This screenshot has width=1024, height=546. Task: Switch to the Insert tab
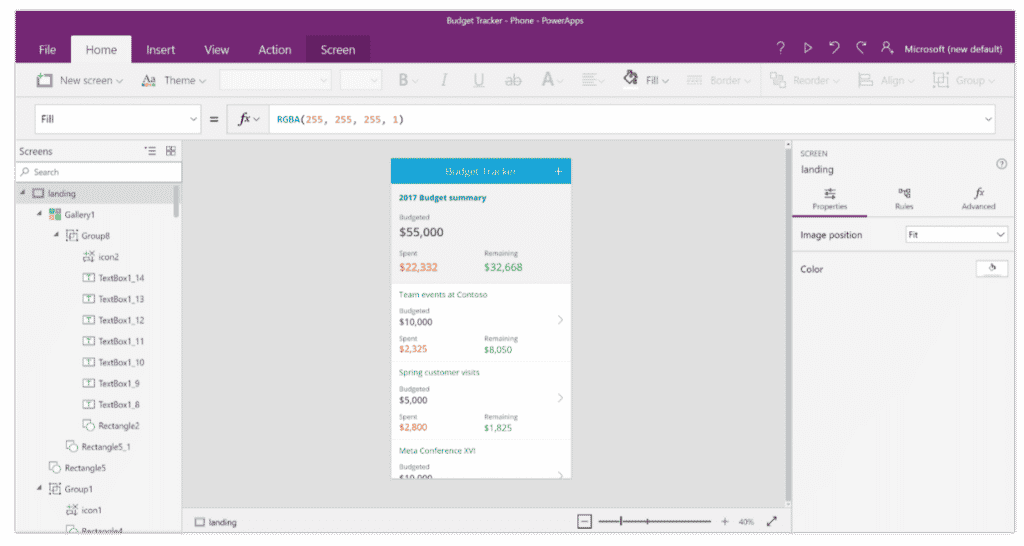[x=161, y=50]
